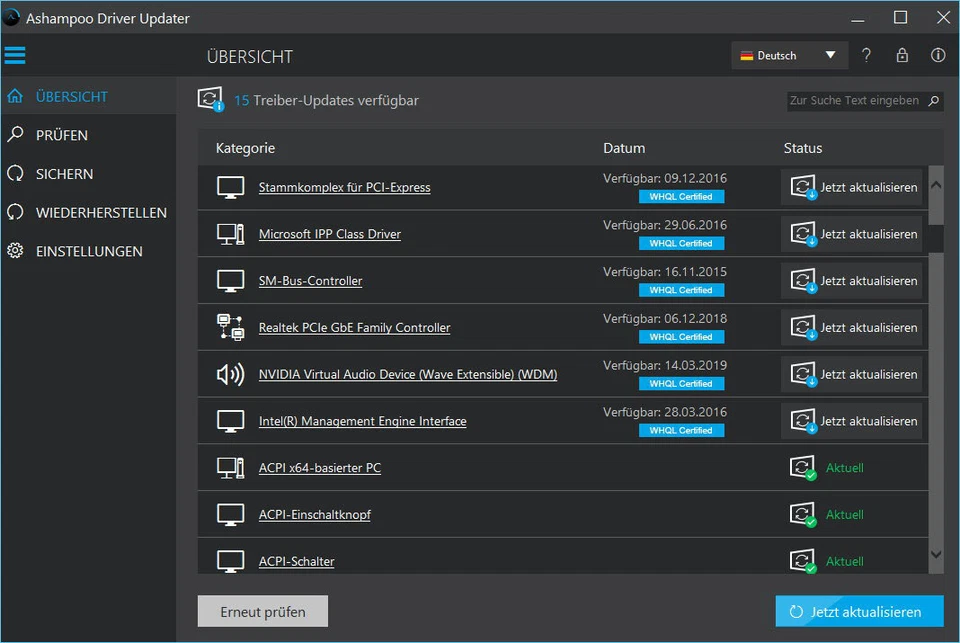Click the Erneut prüfen button
This screenshot has height=643, width=960.
tap(262, 611)
